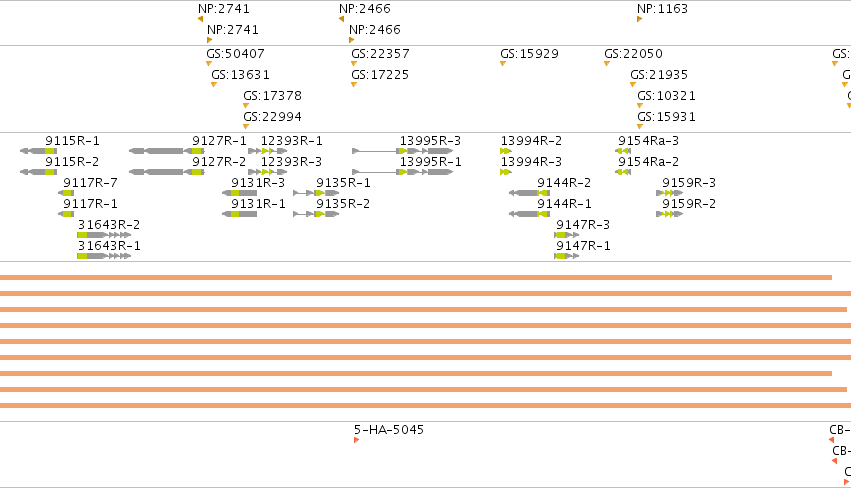
Task: Select the upper NP:2466 triangle marker
Action: pos(341,19)
